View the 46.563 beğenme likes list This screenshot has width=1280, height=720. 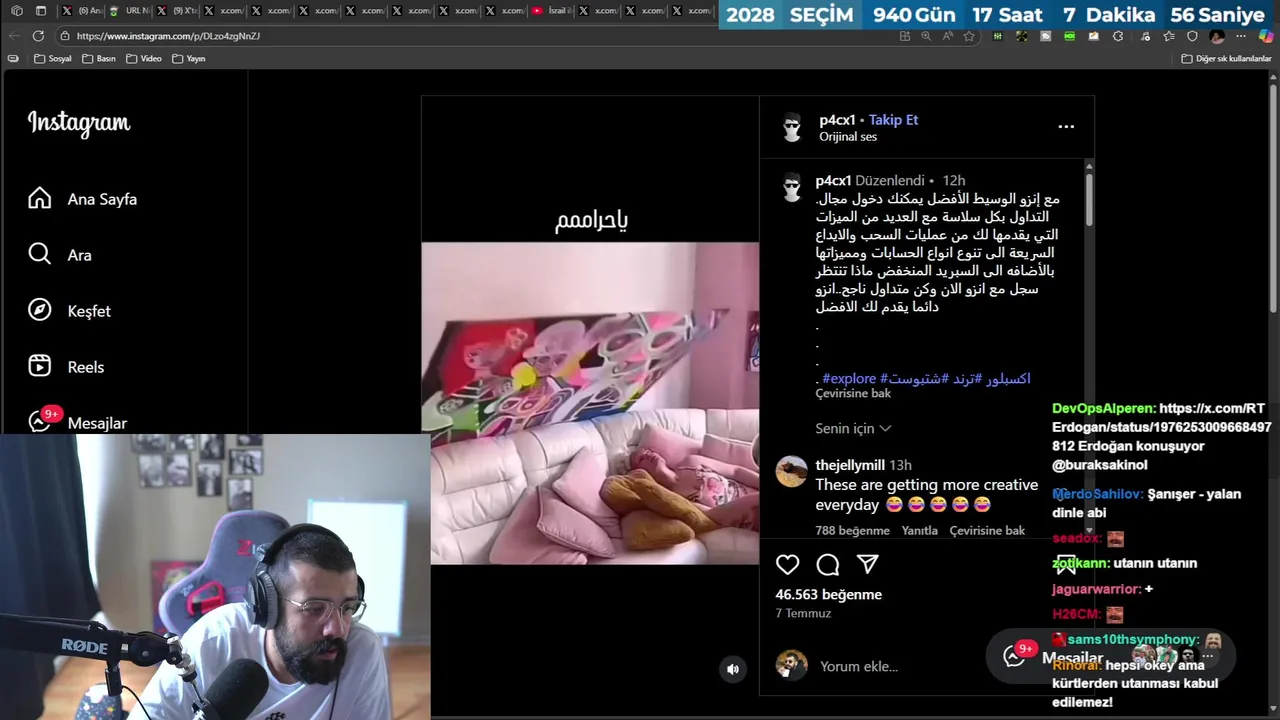click(829, 595)
